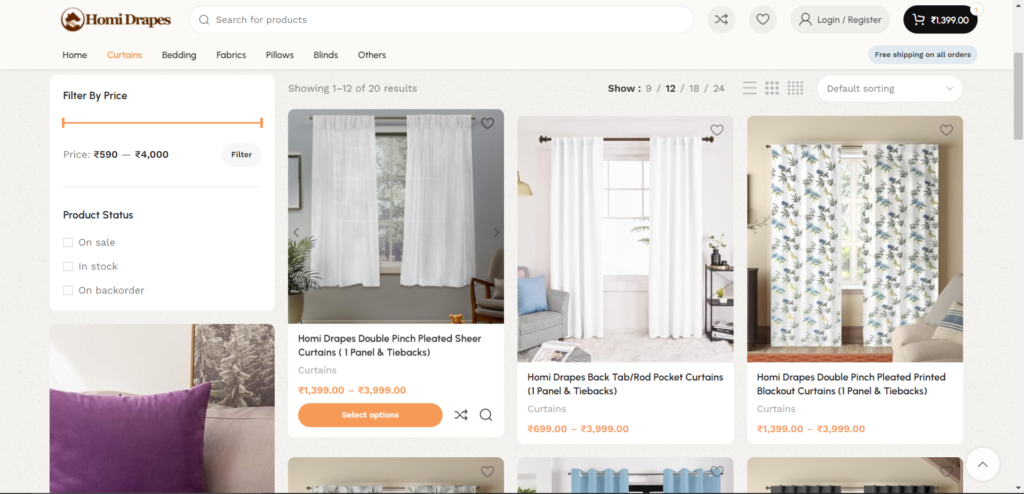This screenshot has width=1024, height=494.
Task: Open the Default sorting dropdown
Action: [889, 88]
